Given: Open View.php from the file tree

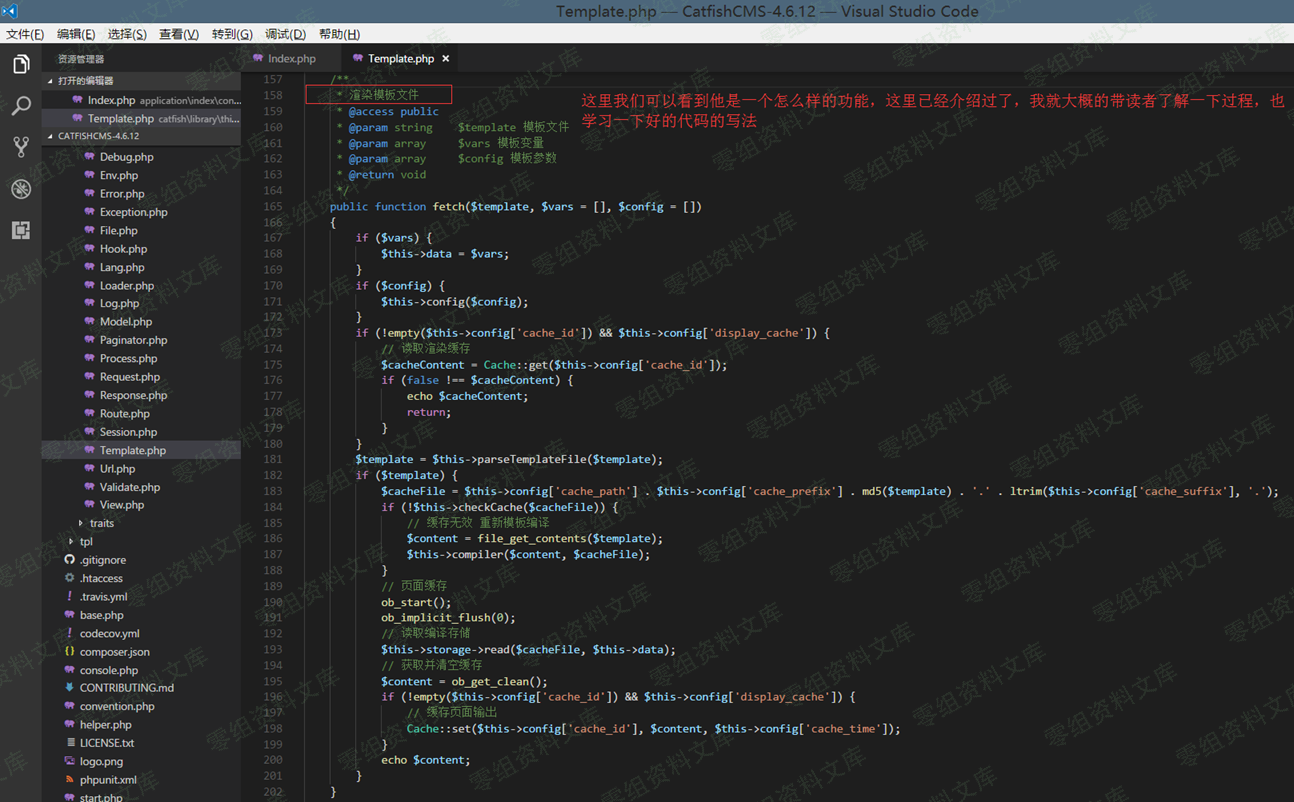Looking at the screenshot, I should (122, 505).
